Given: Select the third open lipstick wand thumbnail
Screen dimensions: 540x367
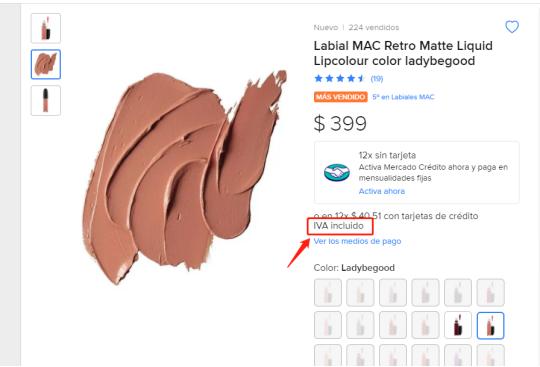Looking at the screenshot, I should pyautogui.click(x=46, y=100).
